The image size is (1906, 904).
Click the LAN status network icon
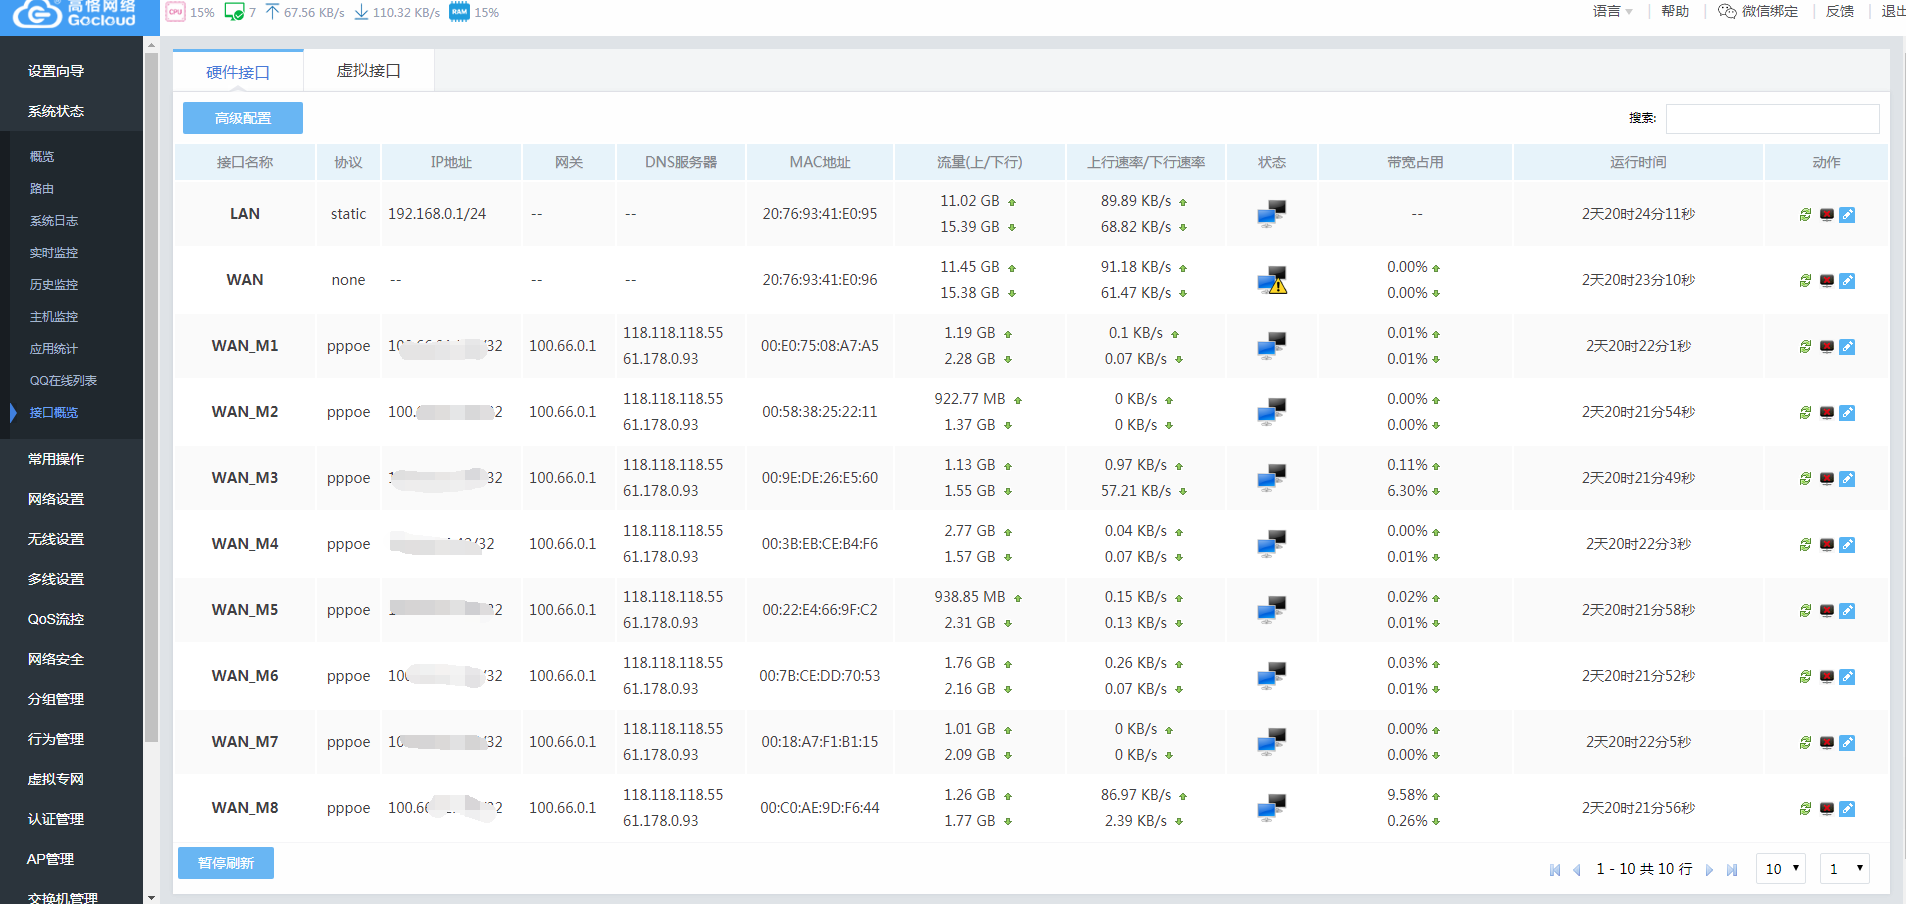click(x=1272, y=214)
